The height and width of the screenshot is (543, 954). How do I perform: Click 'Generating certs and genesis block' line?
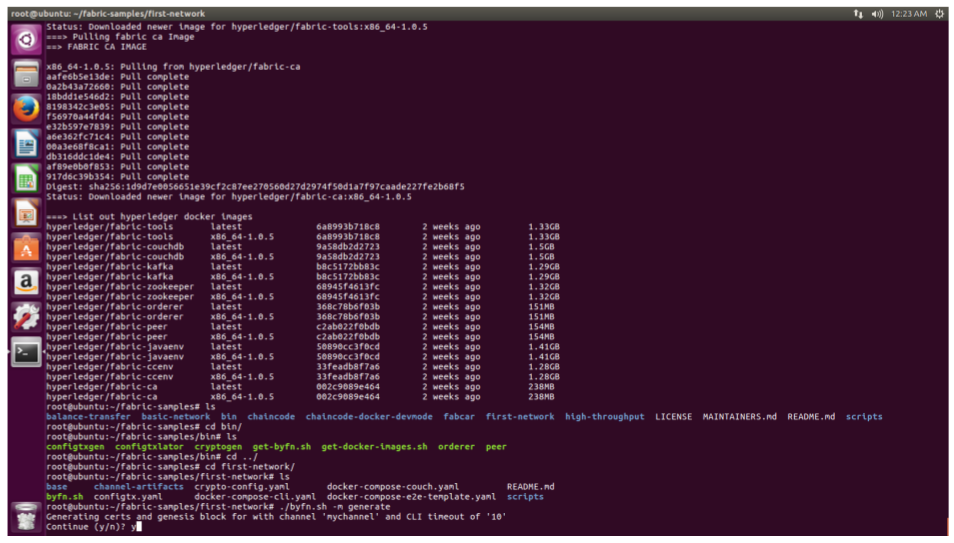click(276, 516)
